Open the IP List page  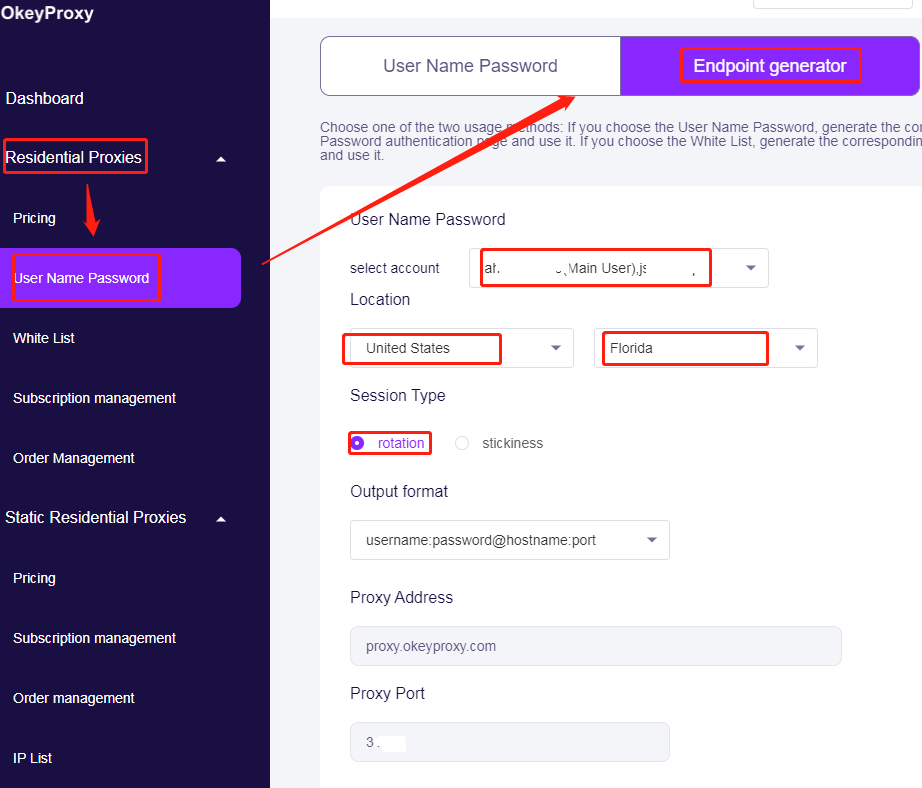[x=33, y=758]
